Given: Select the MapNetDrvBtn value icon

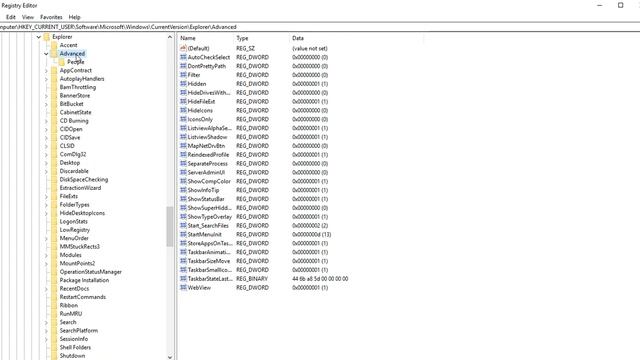Looking at the screenshot, I should [x=183, y=146].
